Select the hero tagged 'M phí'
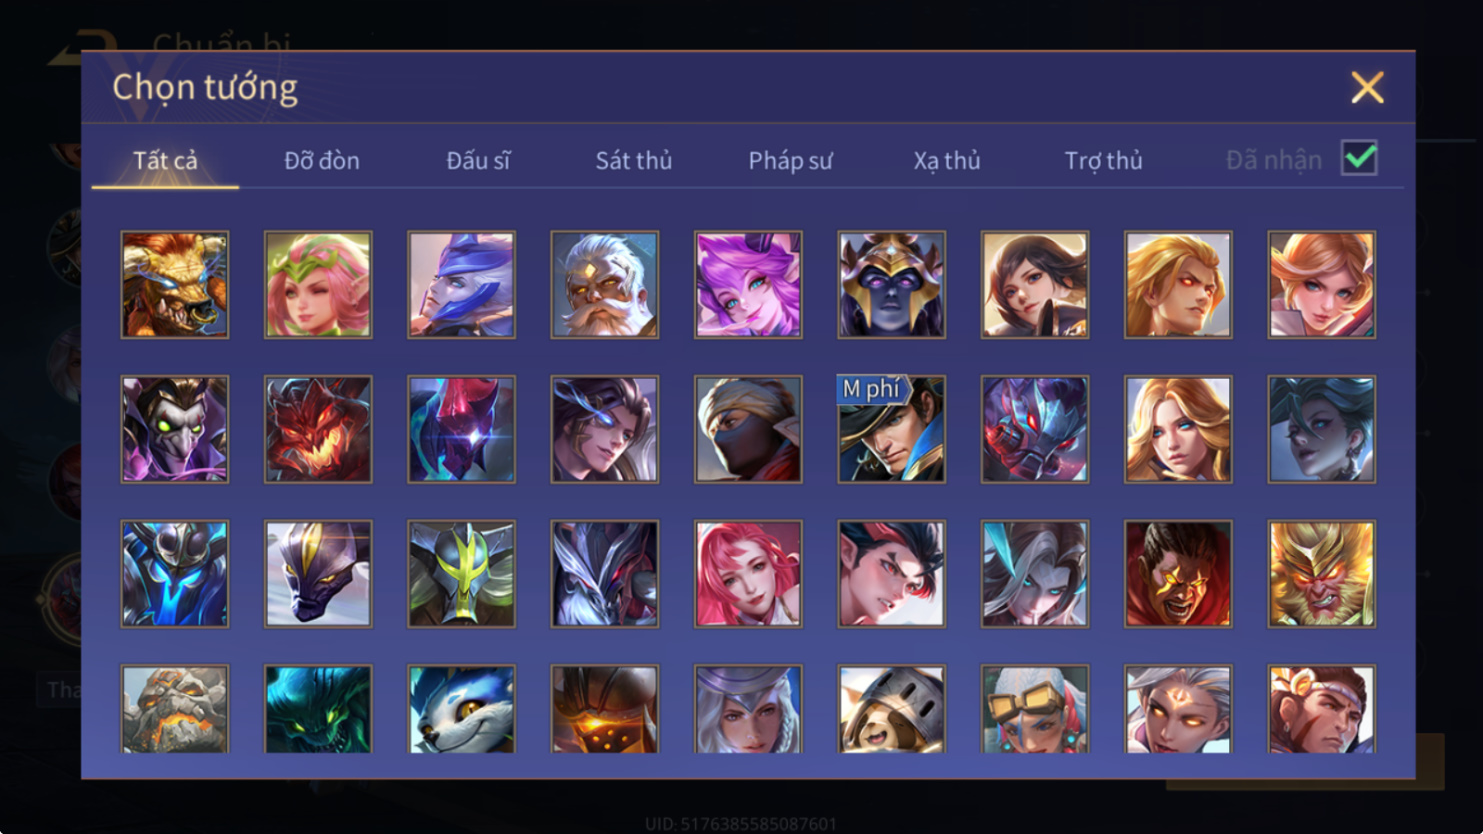 coord(891,429)
